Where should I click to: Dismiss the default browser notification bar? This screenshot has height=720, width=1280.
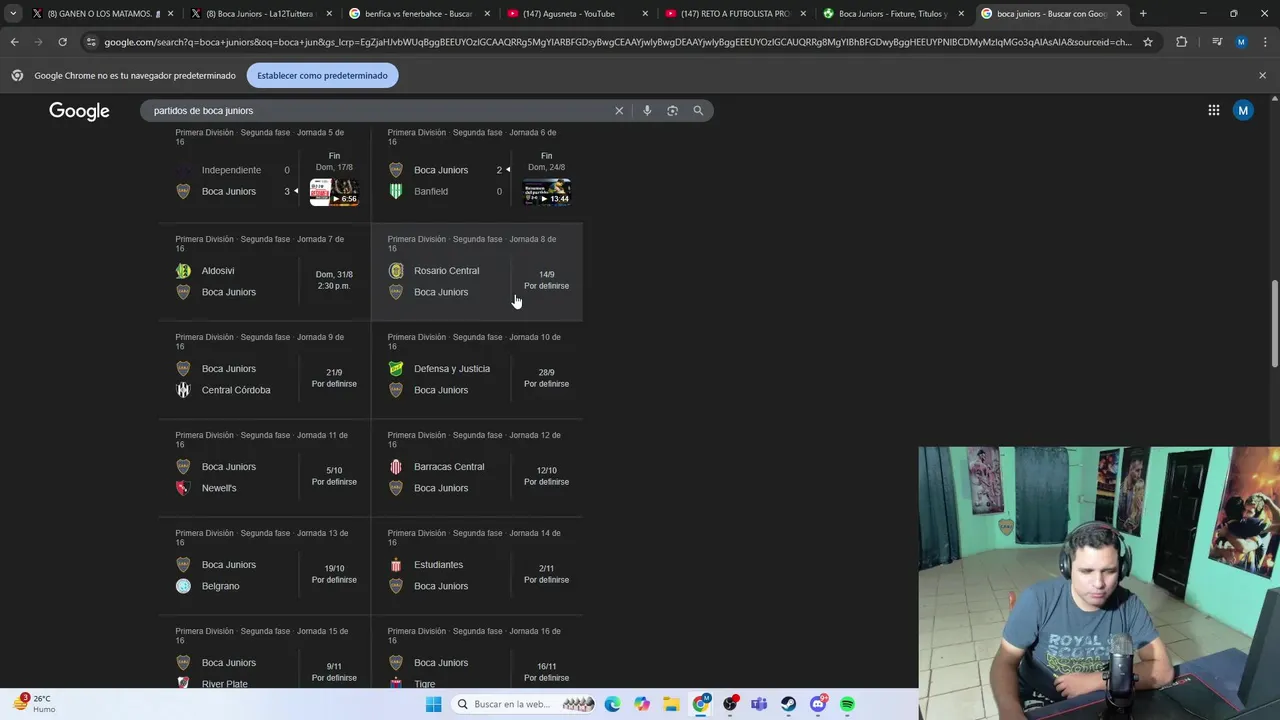click(1262, 76)
